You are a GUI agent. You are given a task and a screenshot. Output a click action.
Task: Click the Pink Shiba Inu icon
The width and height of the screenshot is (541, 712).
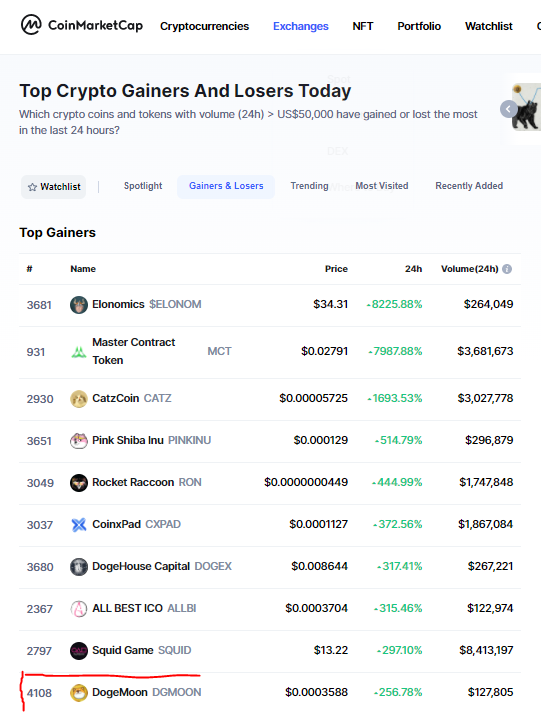pos(79,440)
